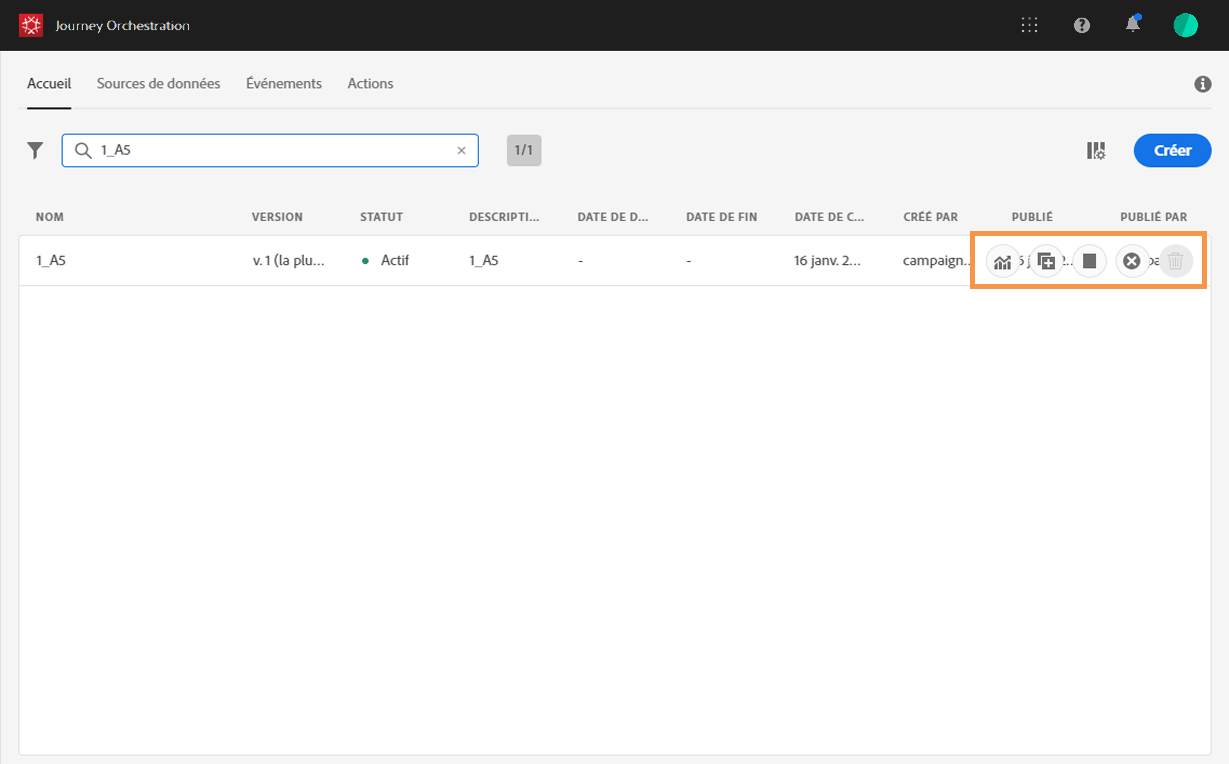
Task: Open the app switcher grid icon
Action: coord(1030,26)
